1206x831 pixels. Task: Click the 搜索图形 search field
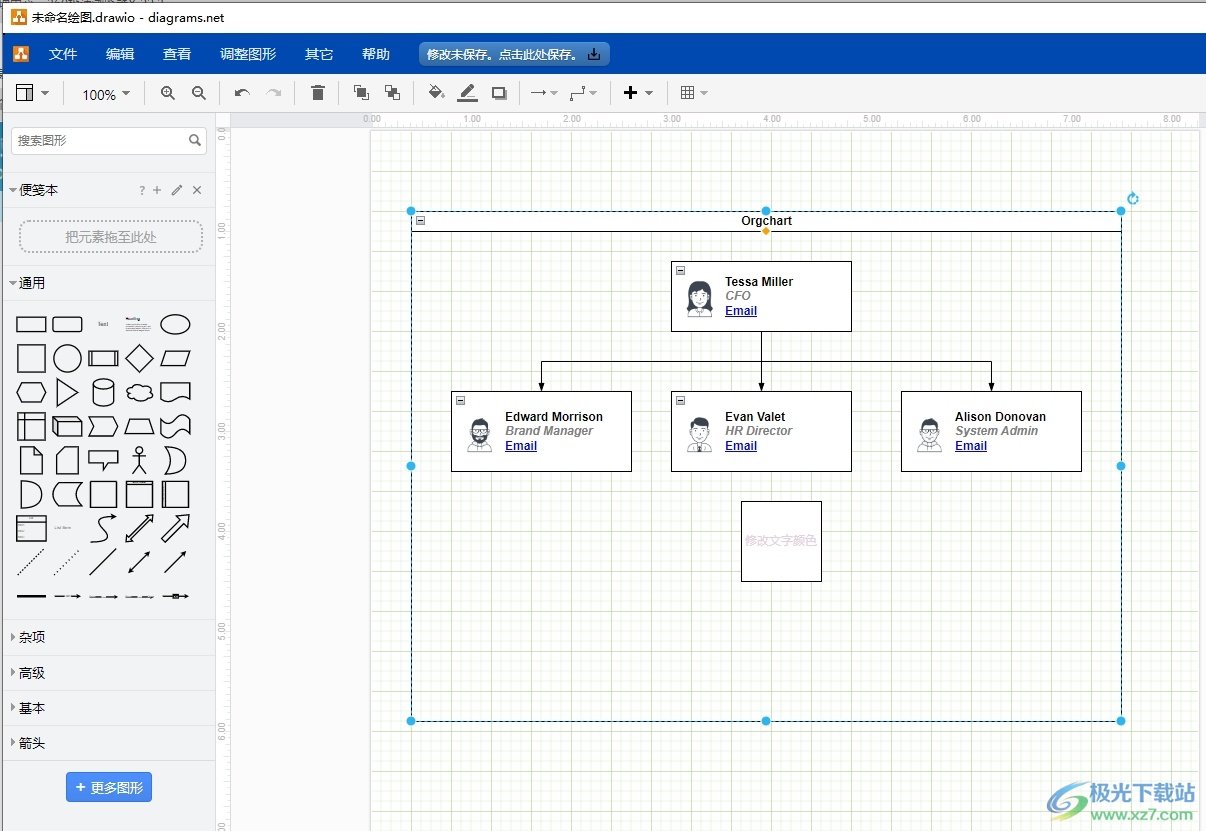(100, 141)
